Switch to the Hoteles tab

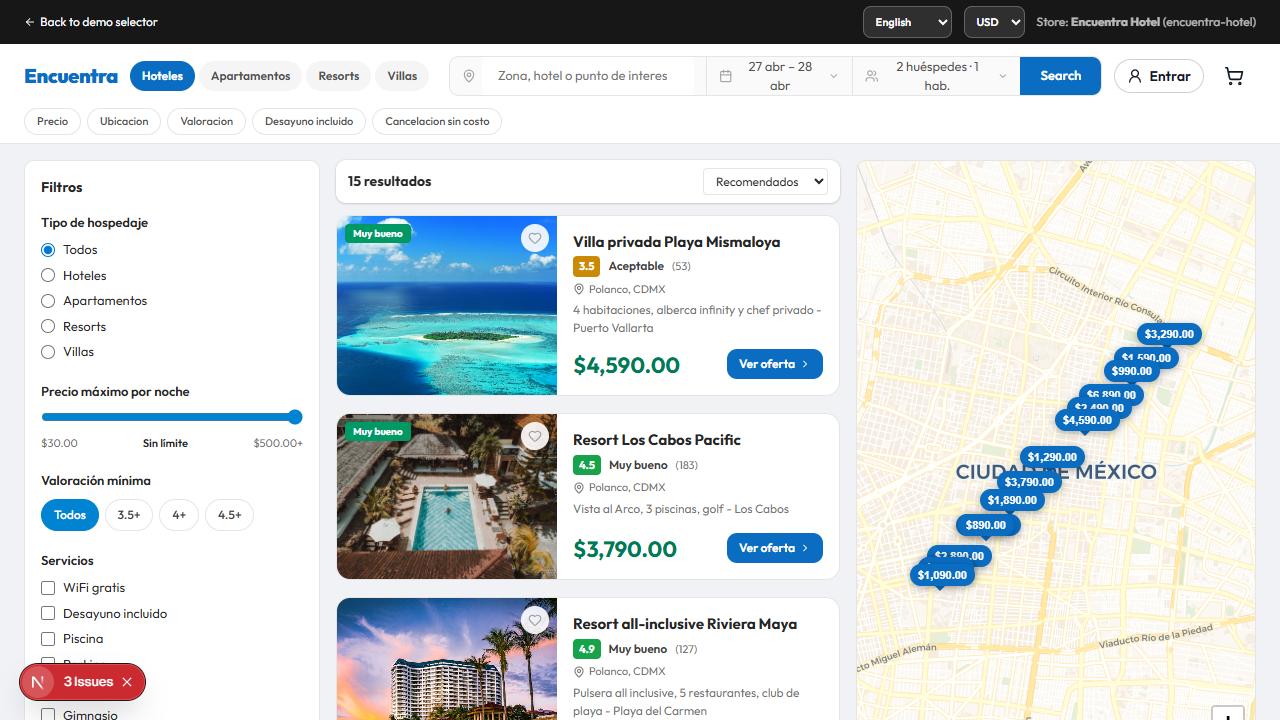click(x=162, y=76)
